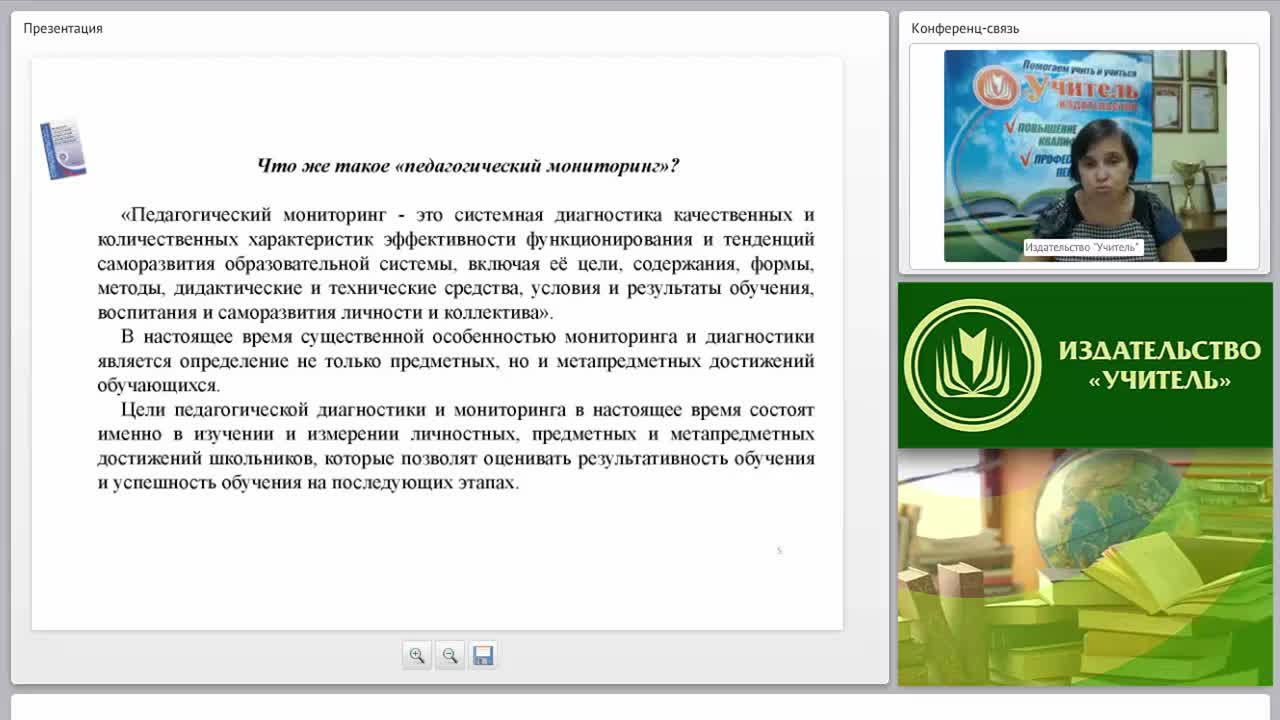Click the slide heading «педагогический мониторинг»
The width and height of the screenshot is (1280, 720).
468,166
